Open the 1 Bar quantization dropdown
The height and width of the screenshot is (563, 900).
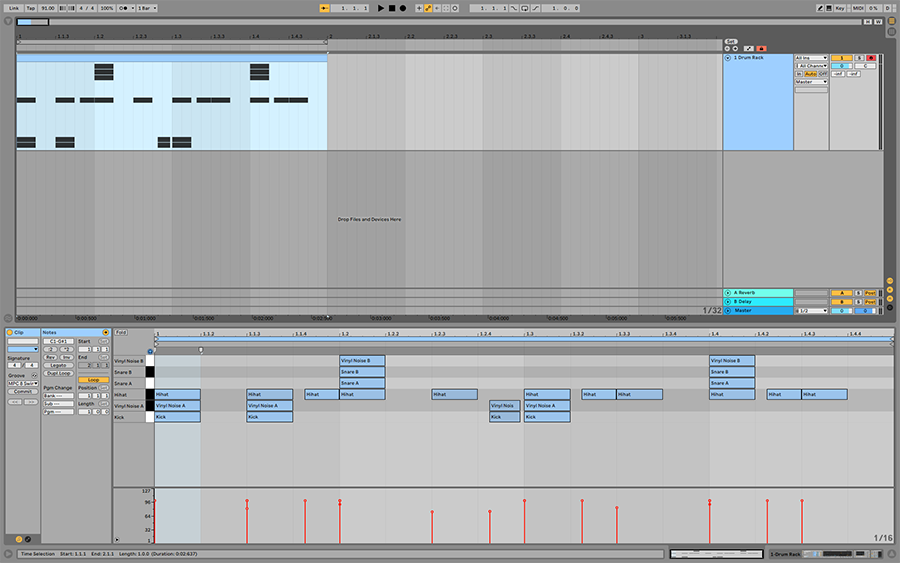pos(146,8)
